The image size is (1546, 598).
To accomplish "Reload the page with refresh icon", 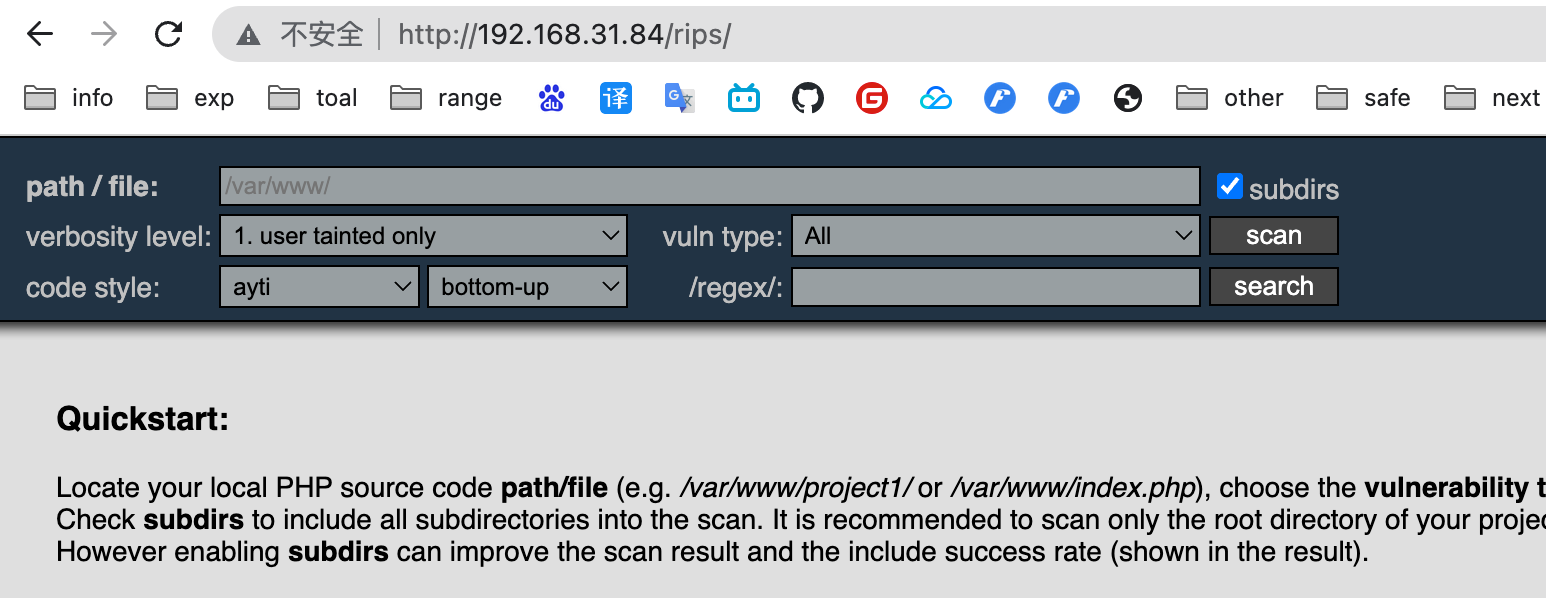I will (168, 35).
